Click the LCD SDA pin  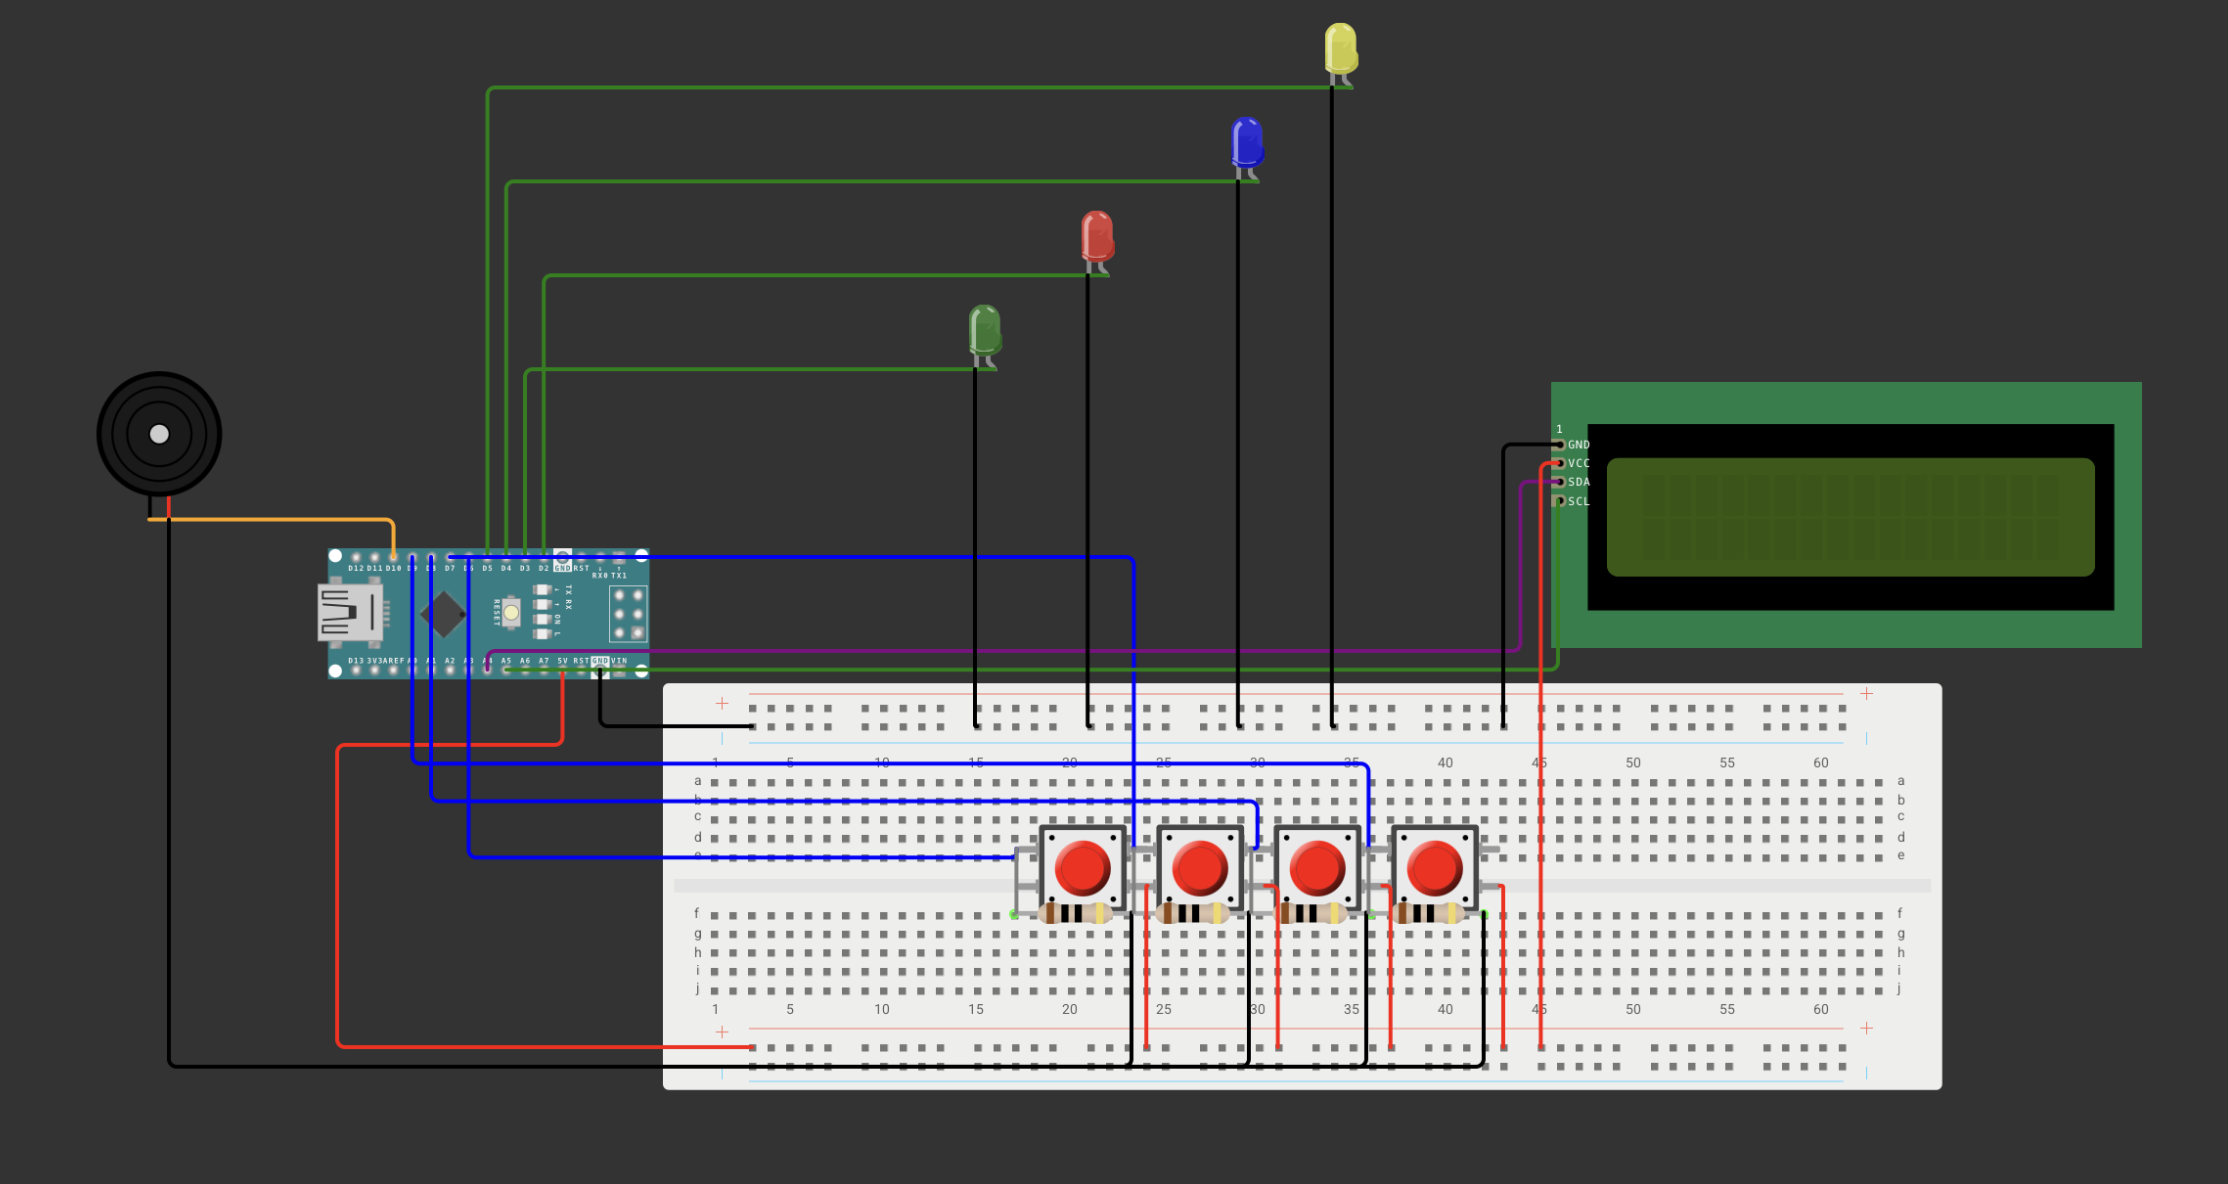pos(1559,482)
